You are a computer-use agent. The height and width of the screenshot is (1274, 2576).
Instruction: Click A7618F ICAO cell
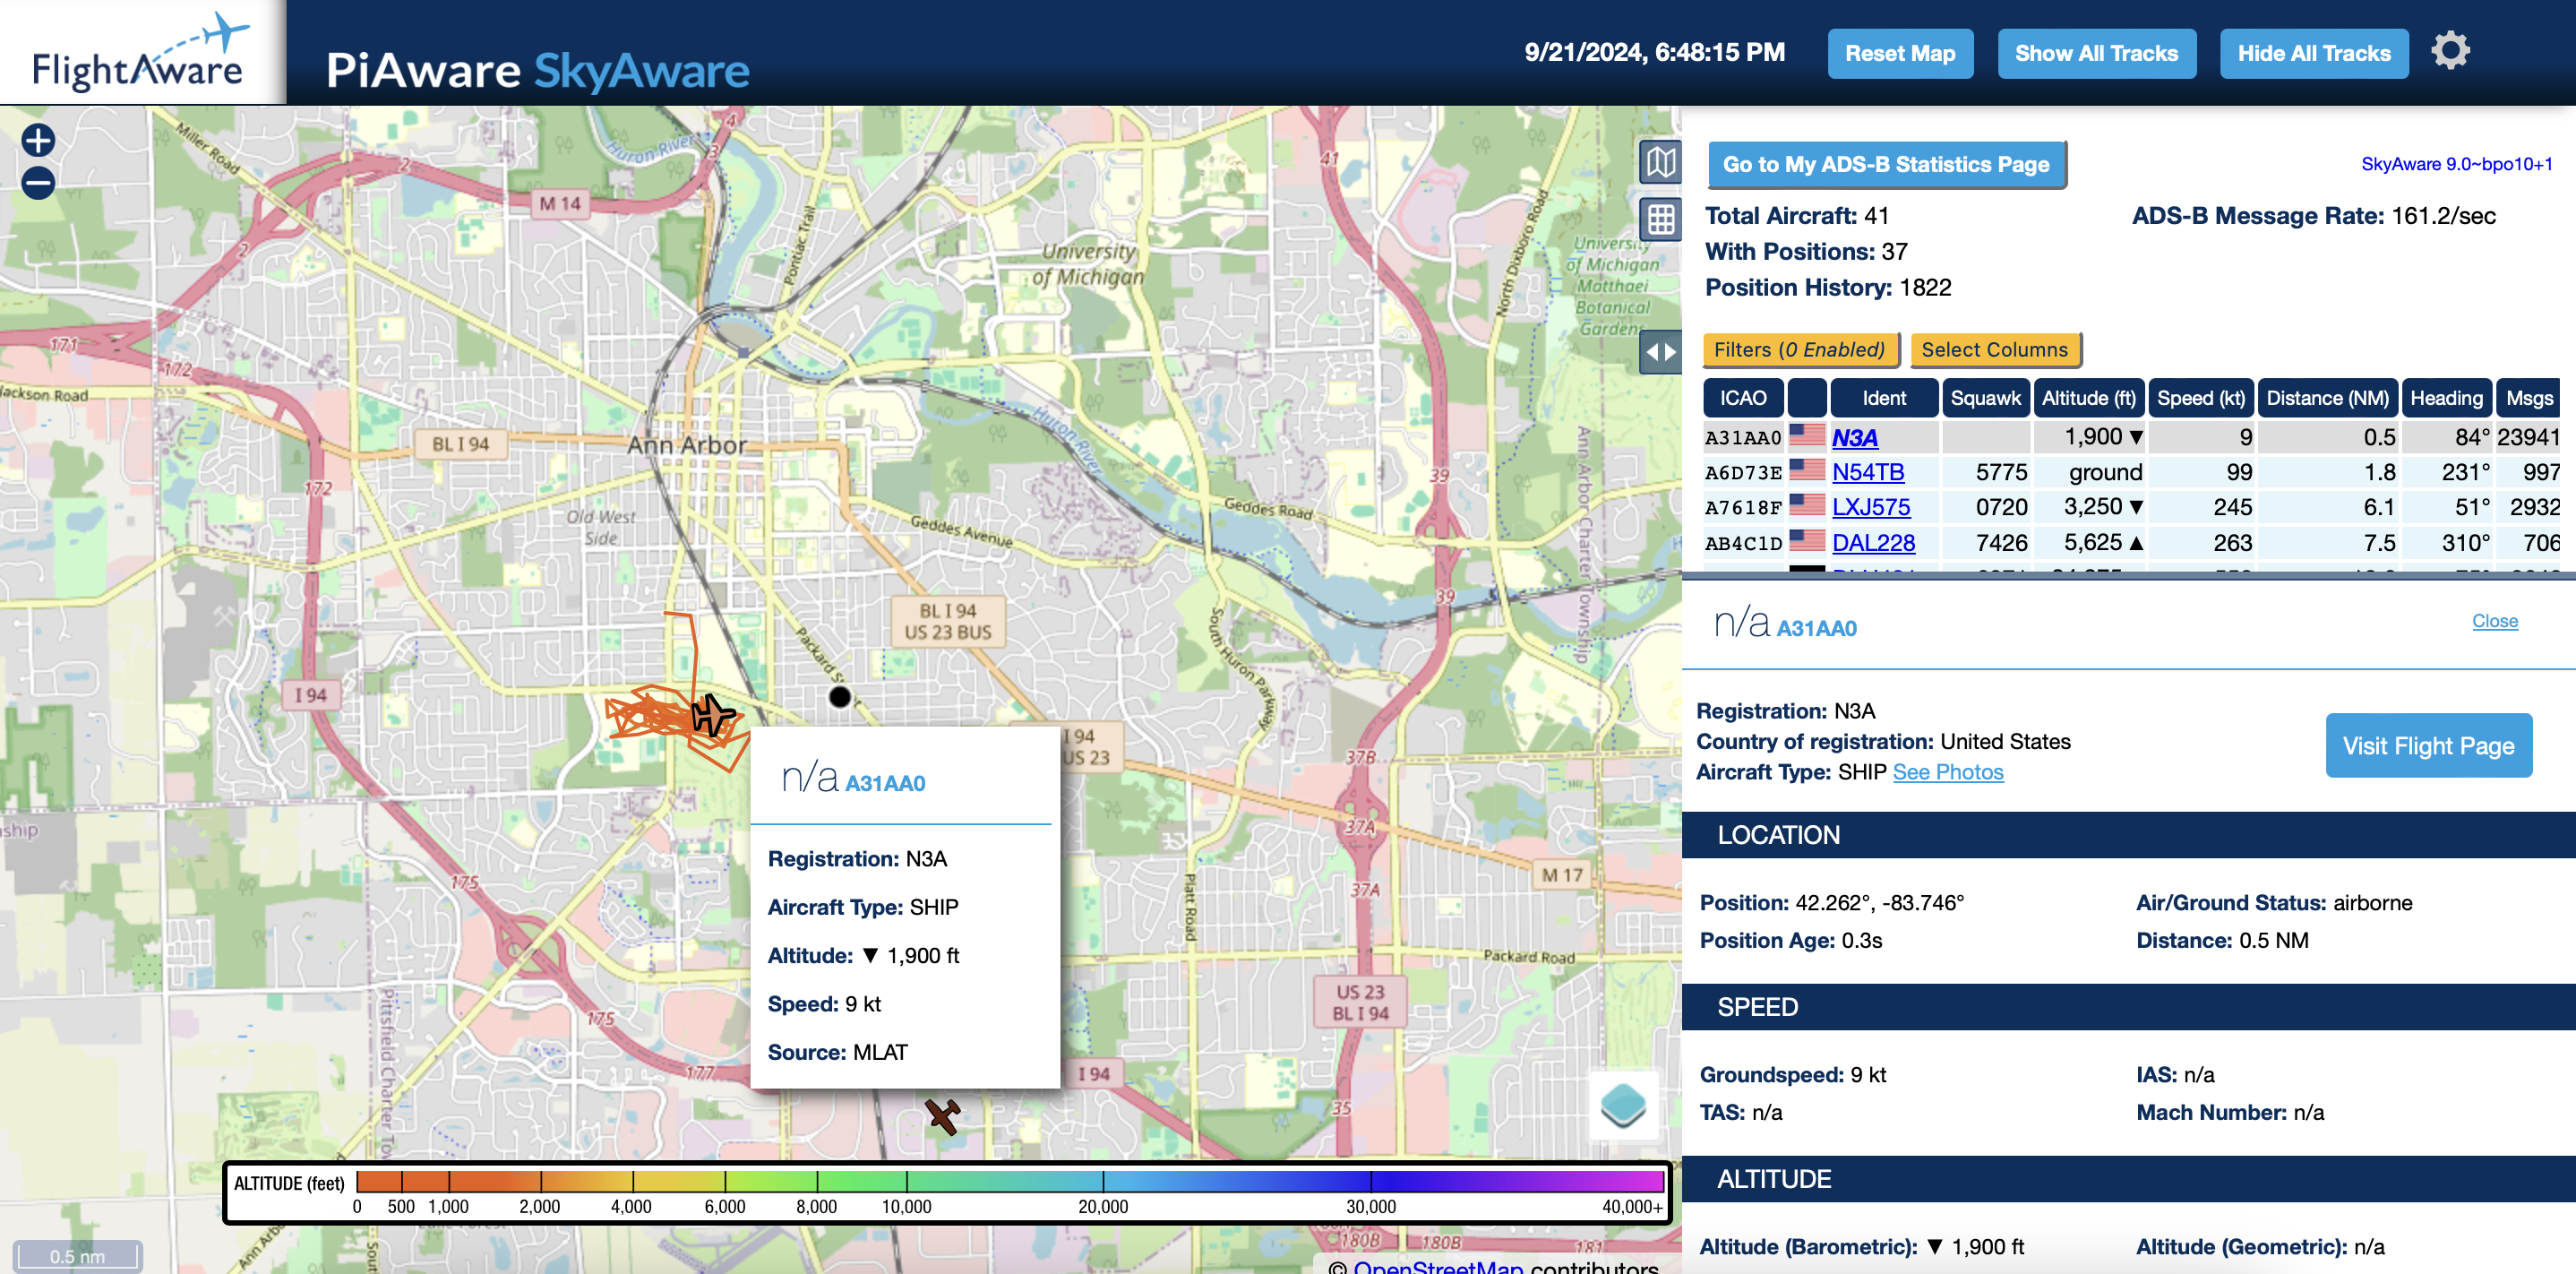click(x=1742, y=508)
